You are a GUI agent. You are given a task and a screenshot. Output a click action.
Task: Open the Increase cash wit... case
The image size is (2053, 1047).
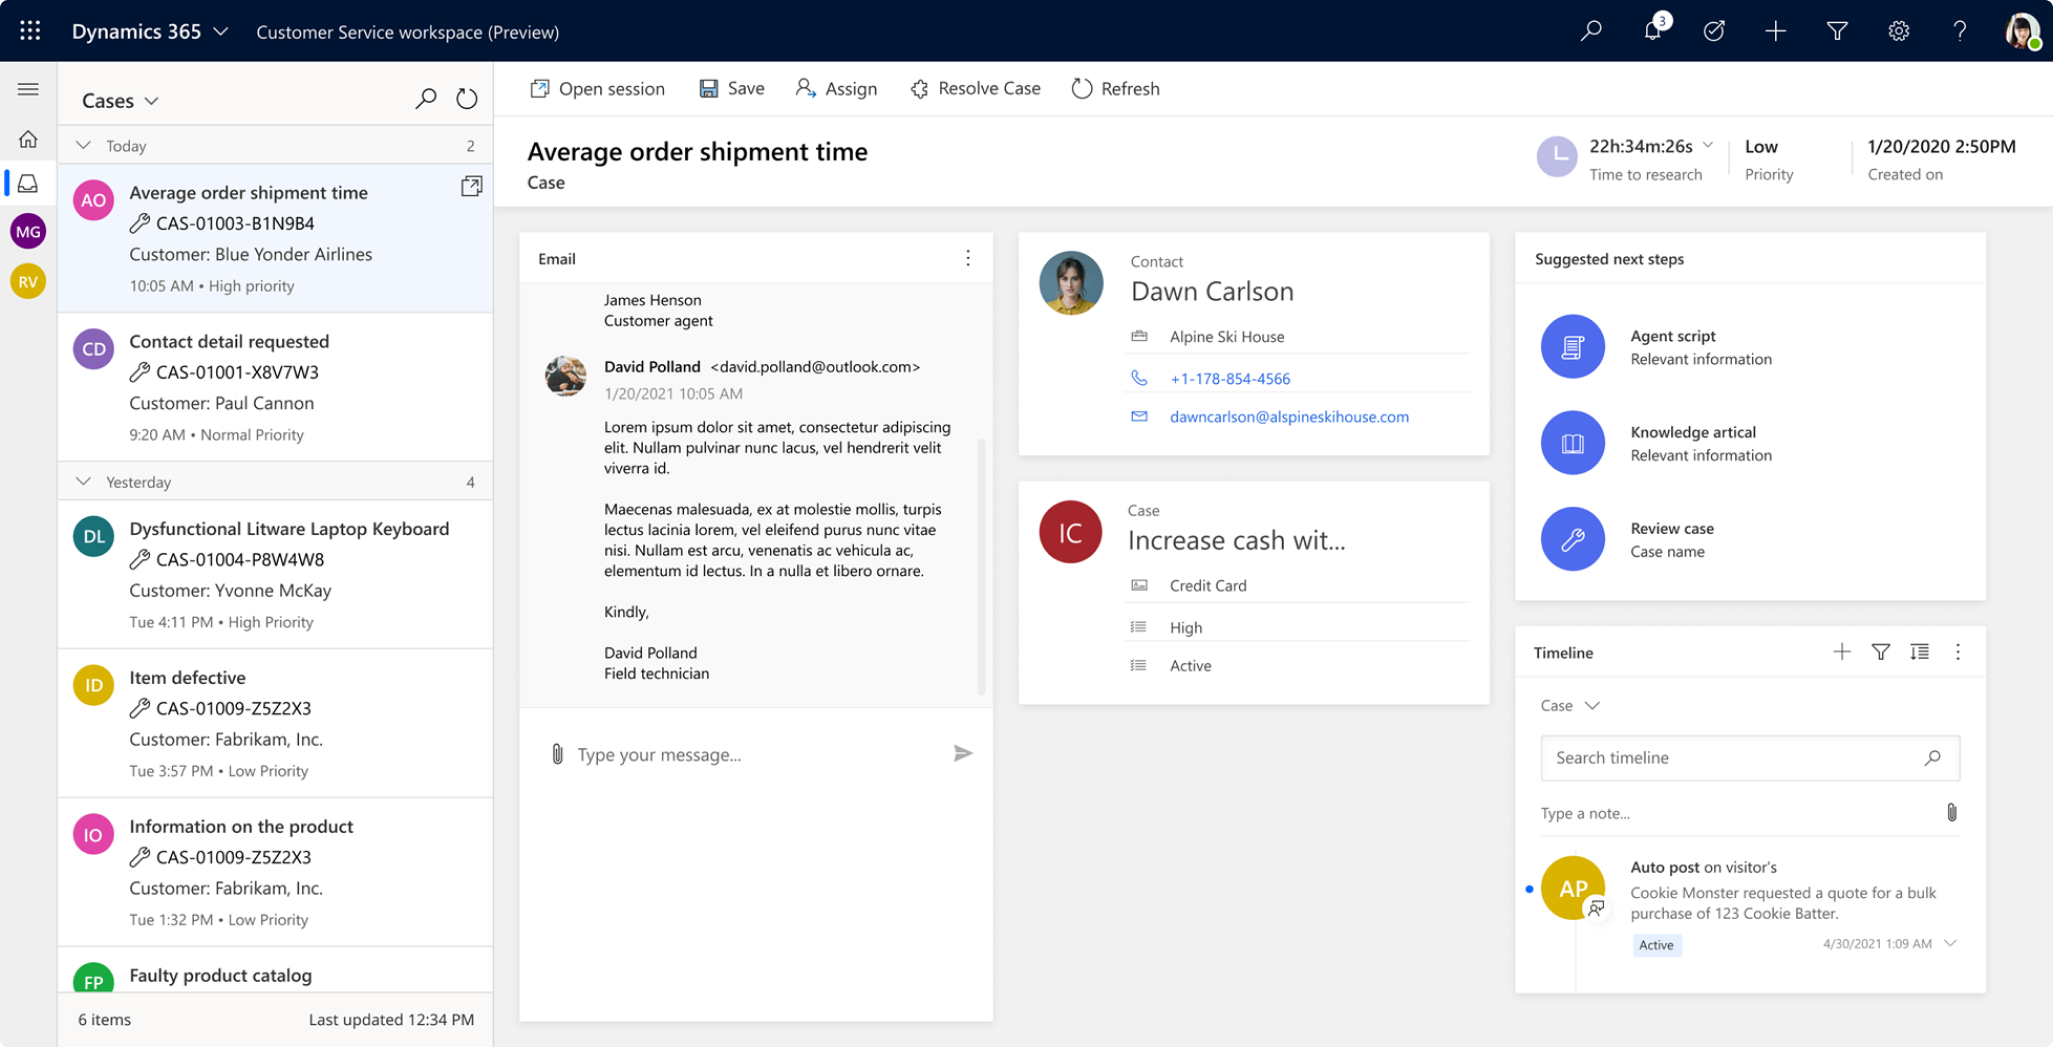tap(1236, 540)
